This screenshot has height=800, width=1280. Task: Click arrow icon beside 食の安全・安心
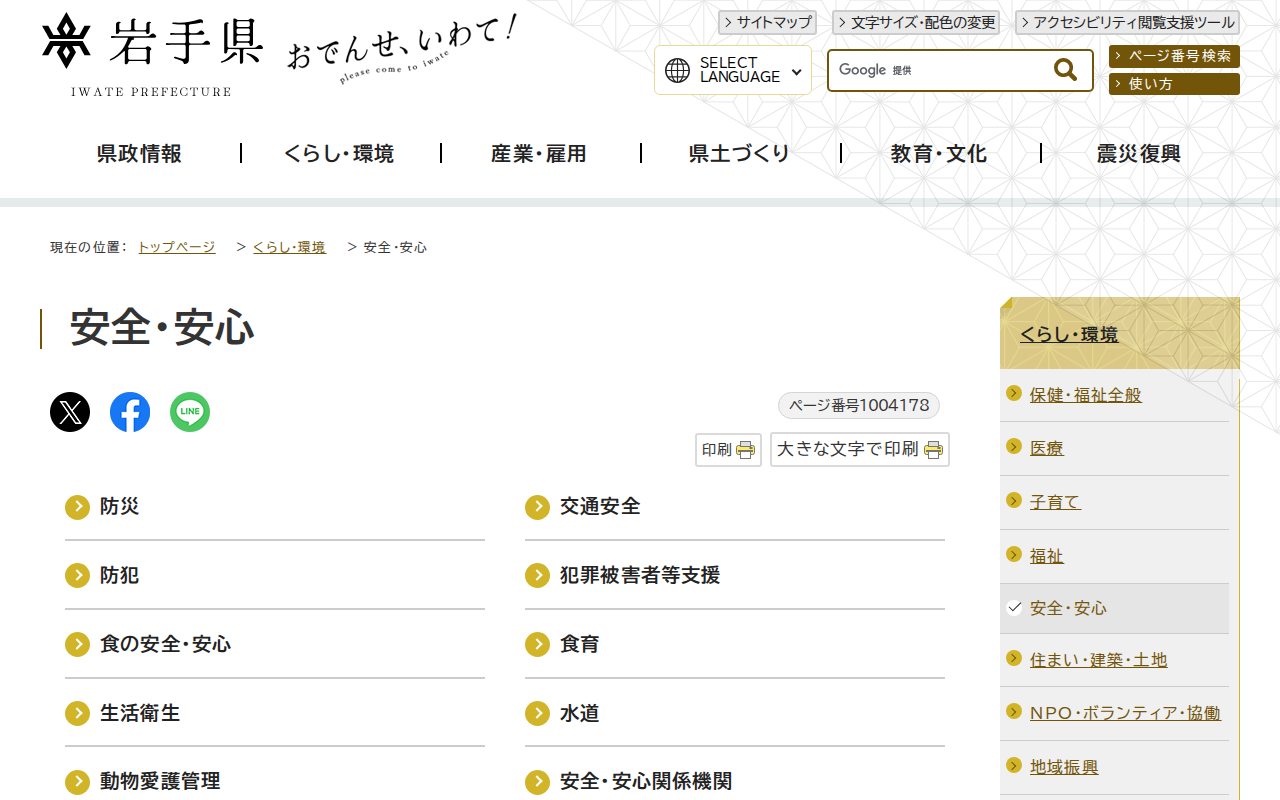click(78, 644)
